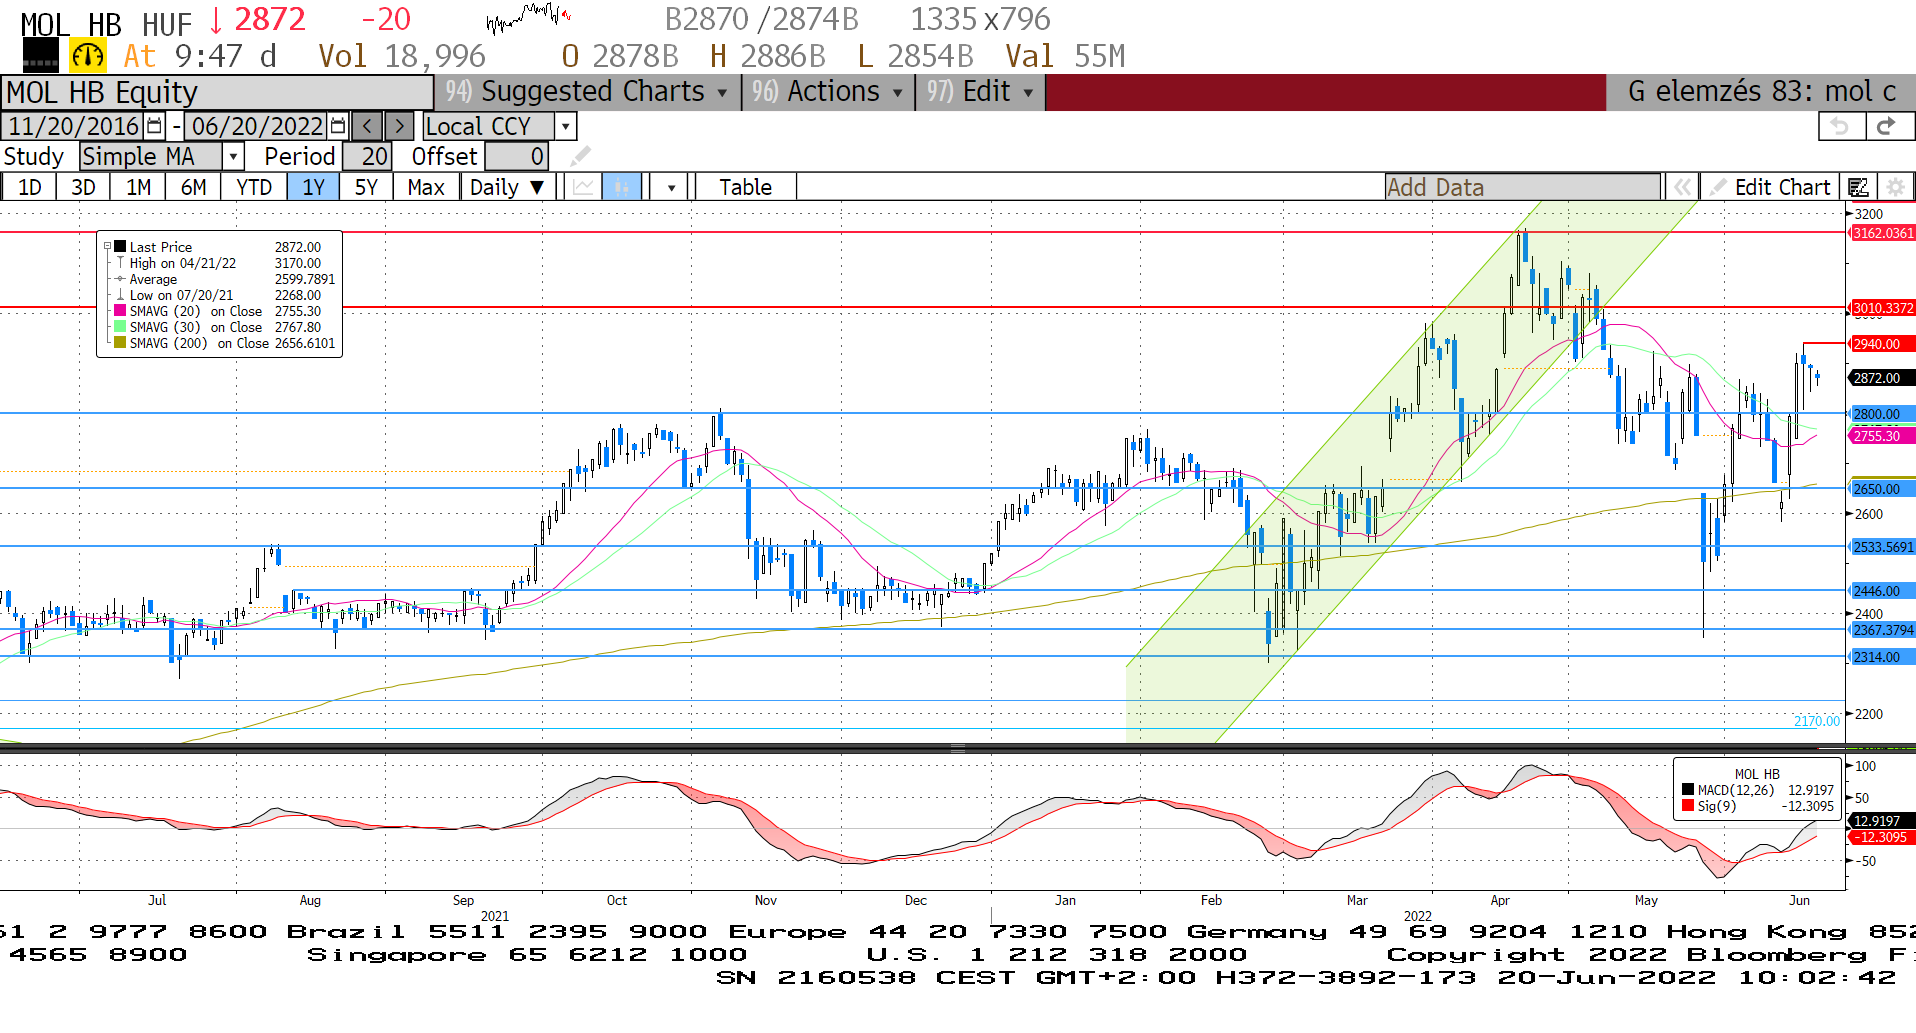Click the olive SMAVG (200) color swatch
Image resolution: width=1916 pixels, height=1033 pixels.
pyautogui.click(x=120, y=343)
